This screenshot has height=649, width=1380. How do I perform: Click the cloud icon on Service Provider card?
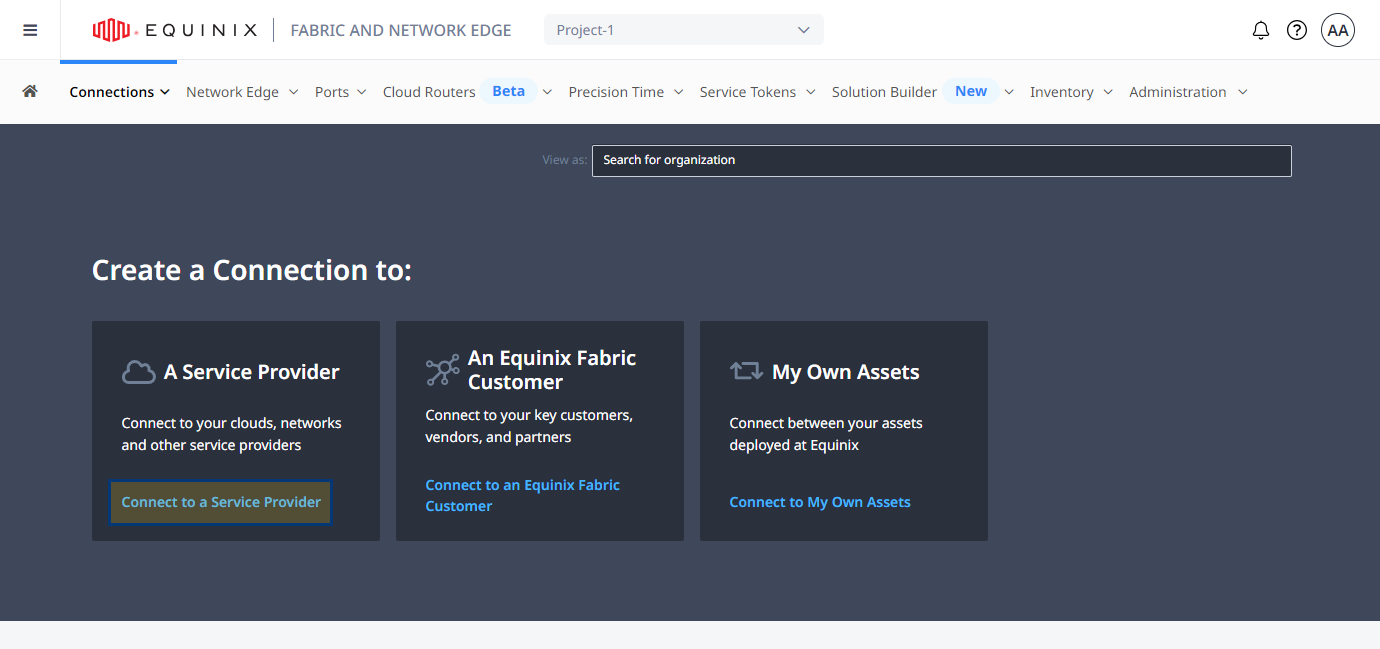(x=138, y=372)
